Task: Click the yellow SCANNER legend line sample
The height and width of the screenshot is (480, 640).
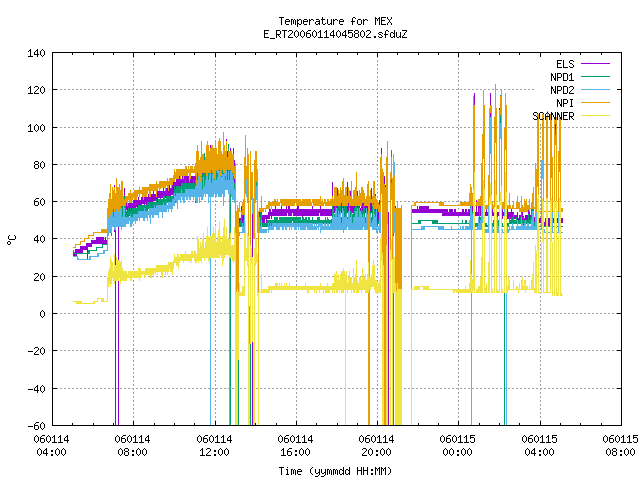Action: [595, 116]
